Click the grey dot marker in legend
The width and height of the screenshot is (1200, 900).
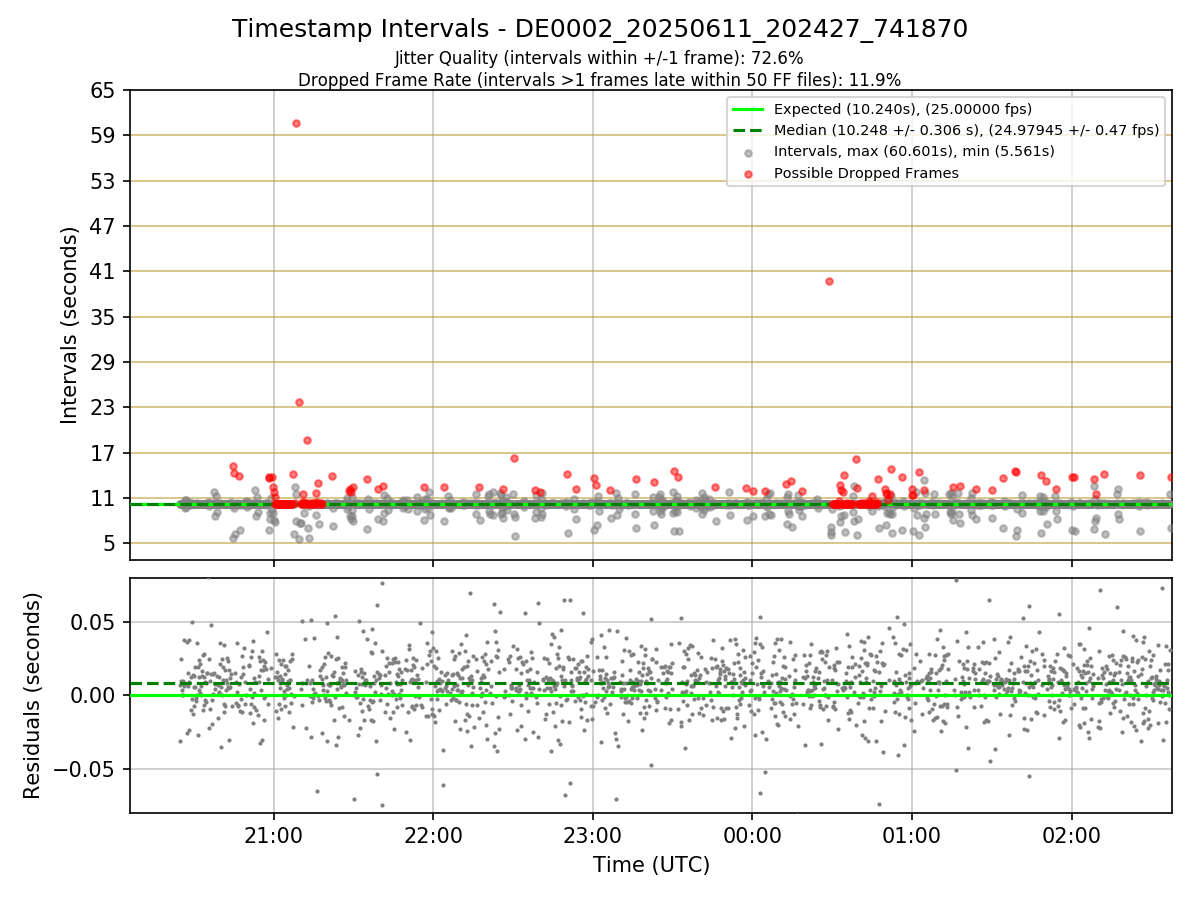749,152
